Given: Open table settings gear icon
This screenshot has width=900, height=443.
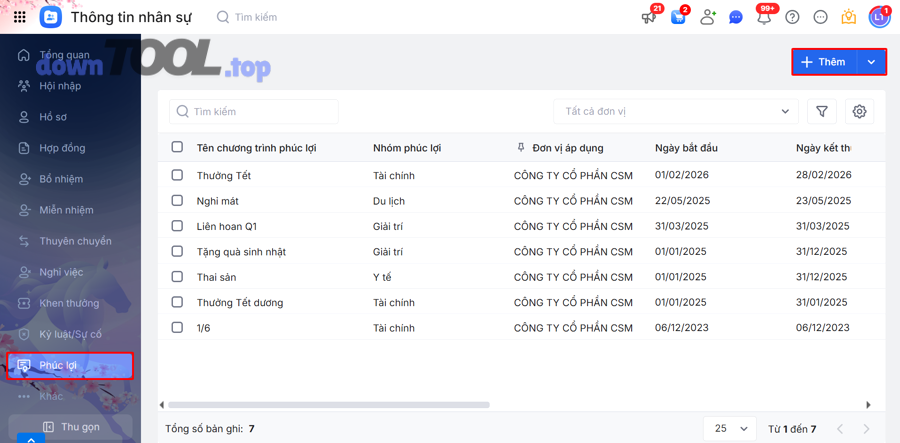Looking at the screenshot, I should pyautogui.click(x=859, y=112).
